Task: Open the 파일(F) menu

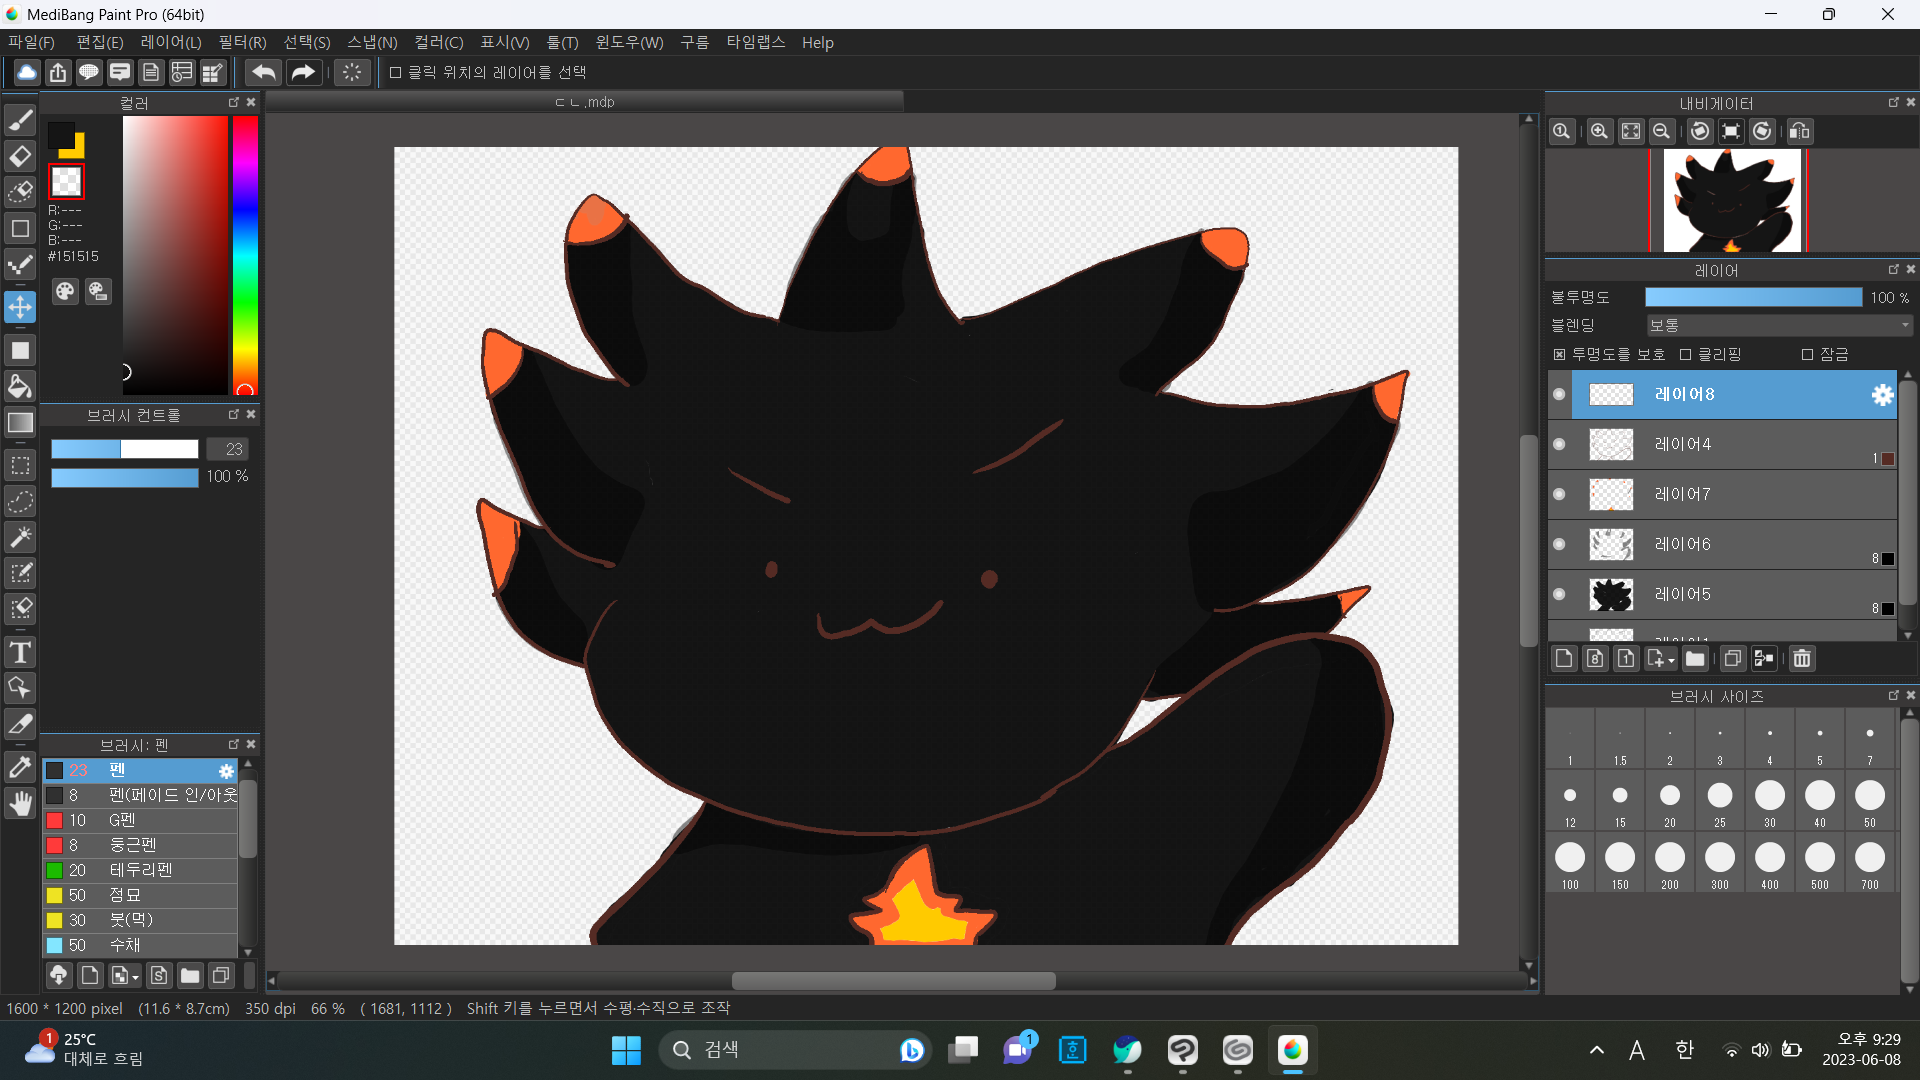Action: [31, 42]
